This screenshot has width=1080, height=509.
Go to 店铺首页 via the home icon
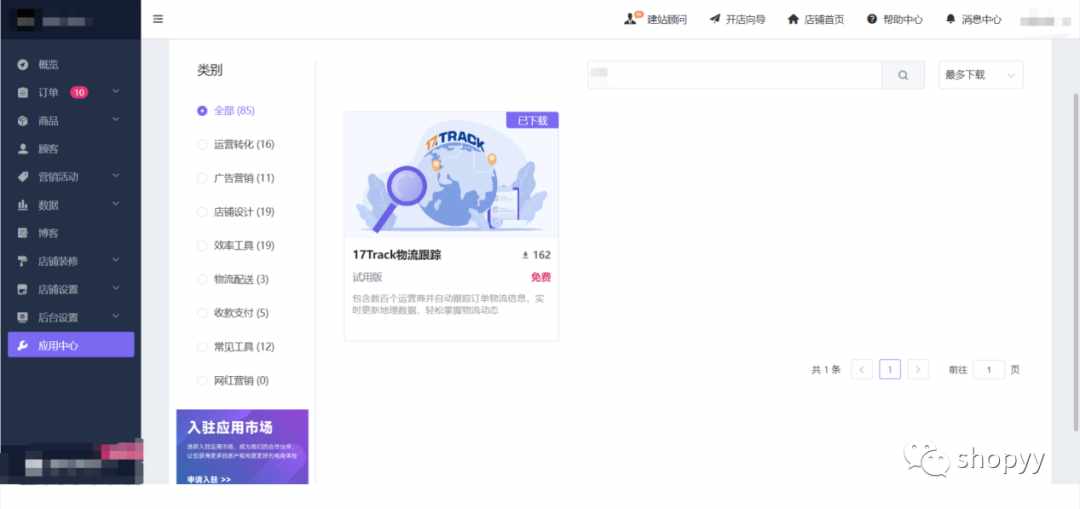pos(793,19)
